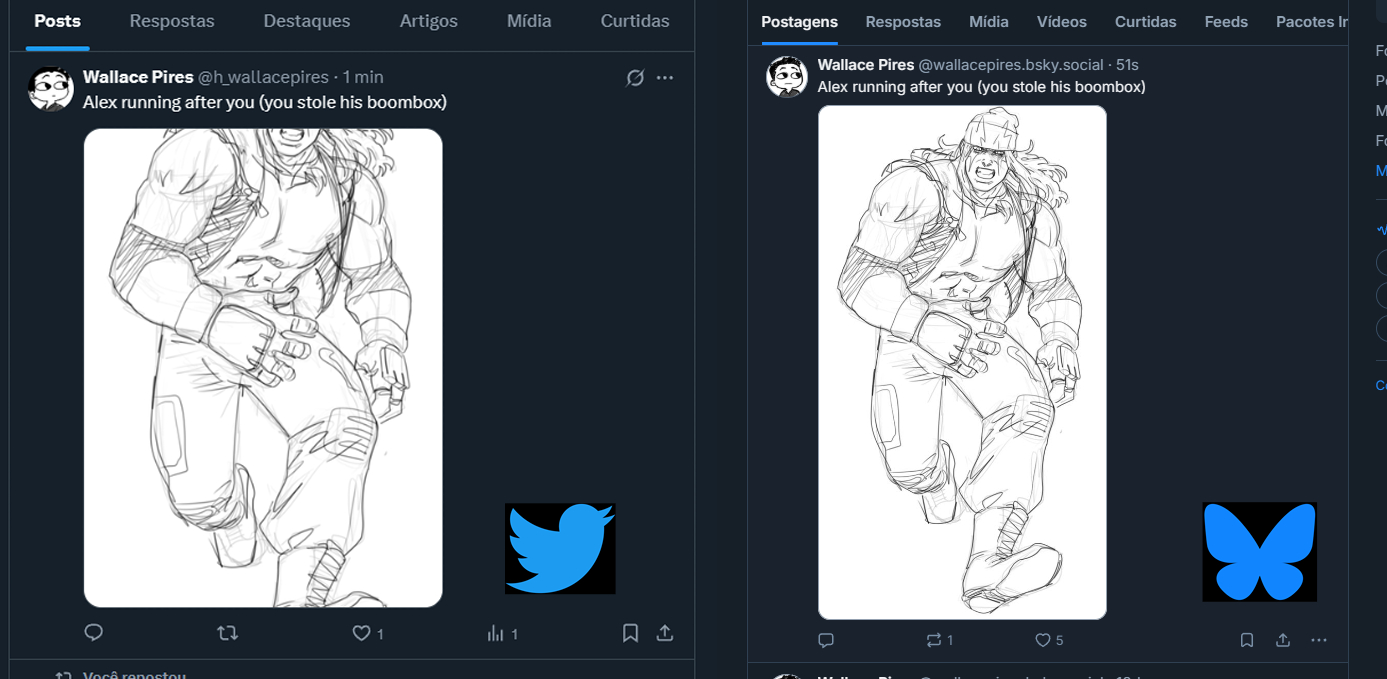Screen dimensions: 1387x679
Task: Open the @wallacepires.bsky.social handle link
Action: (x=1011, y=65)
